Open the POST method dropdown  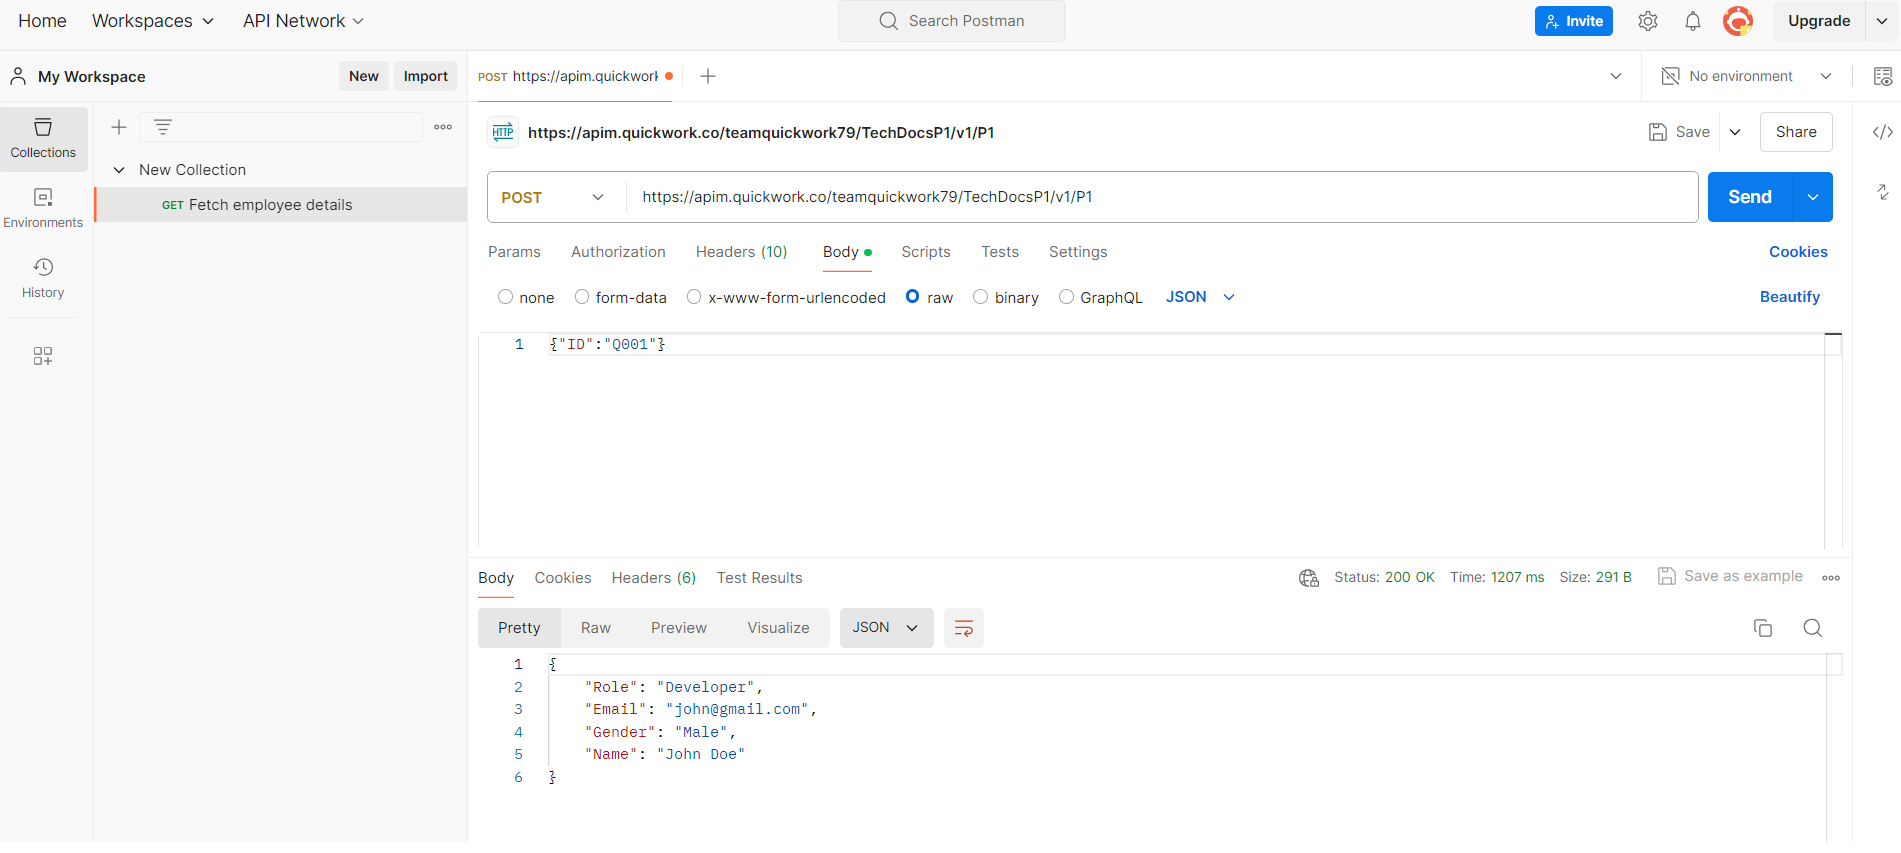[x=553, y=197]
